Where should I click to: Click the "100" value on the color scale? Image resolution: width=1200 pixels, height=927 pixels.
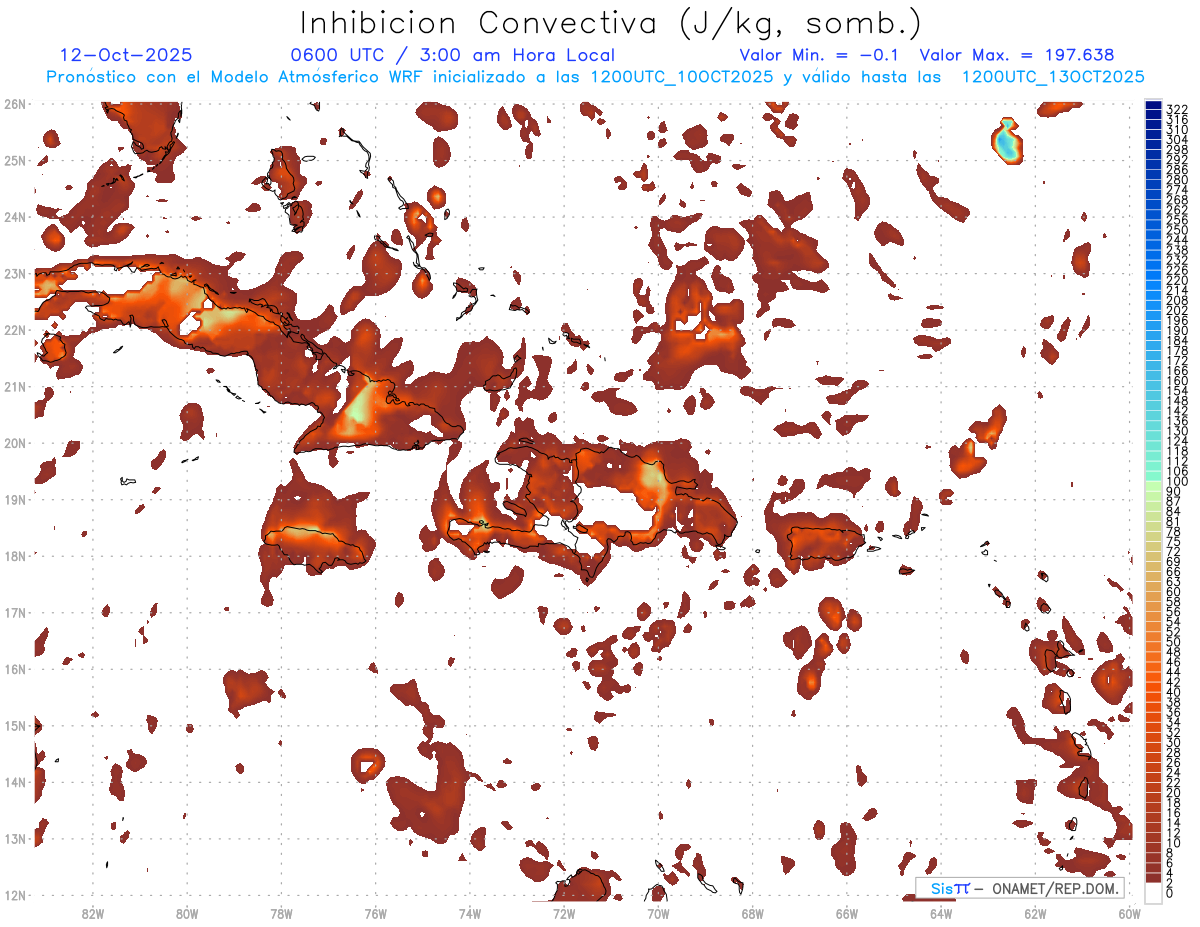(x=1176, y=482)
